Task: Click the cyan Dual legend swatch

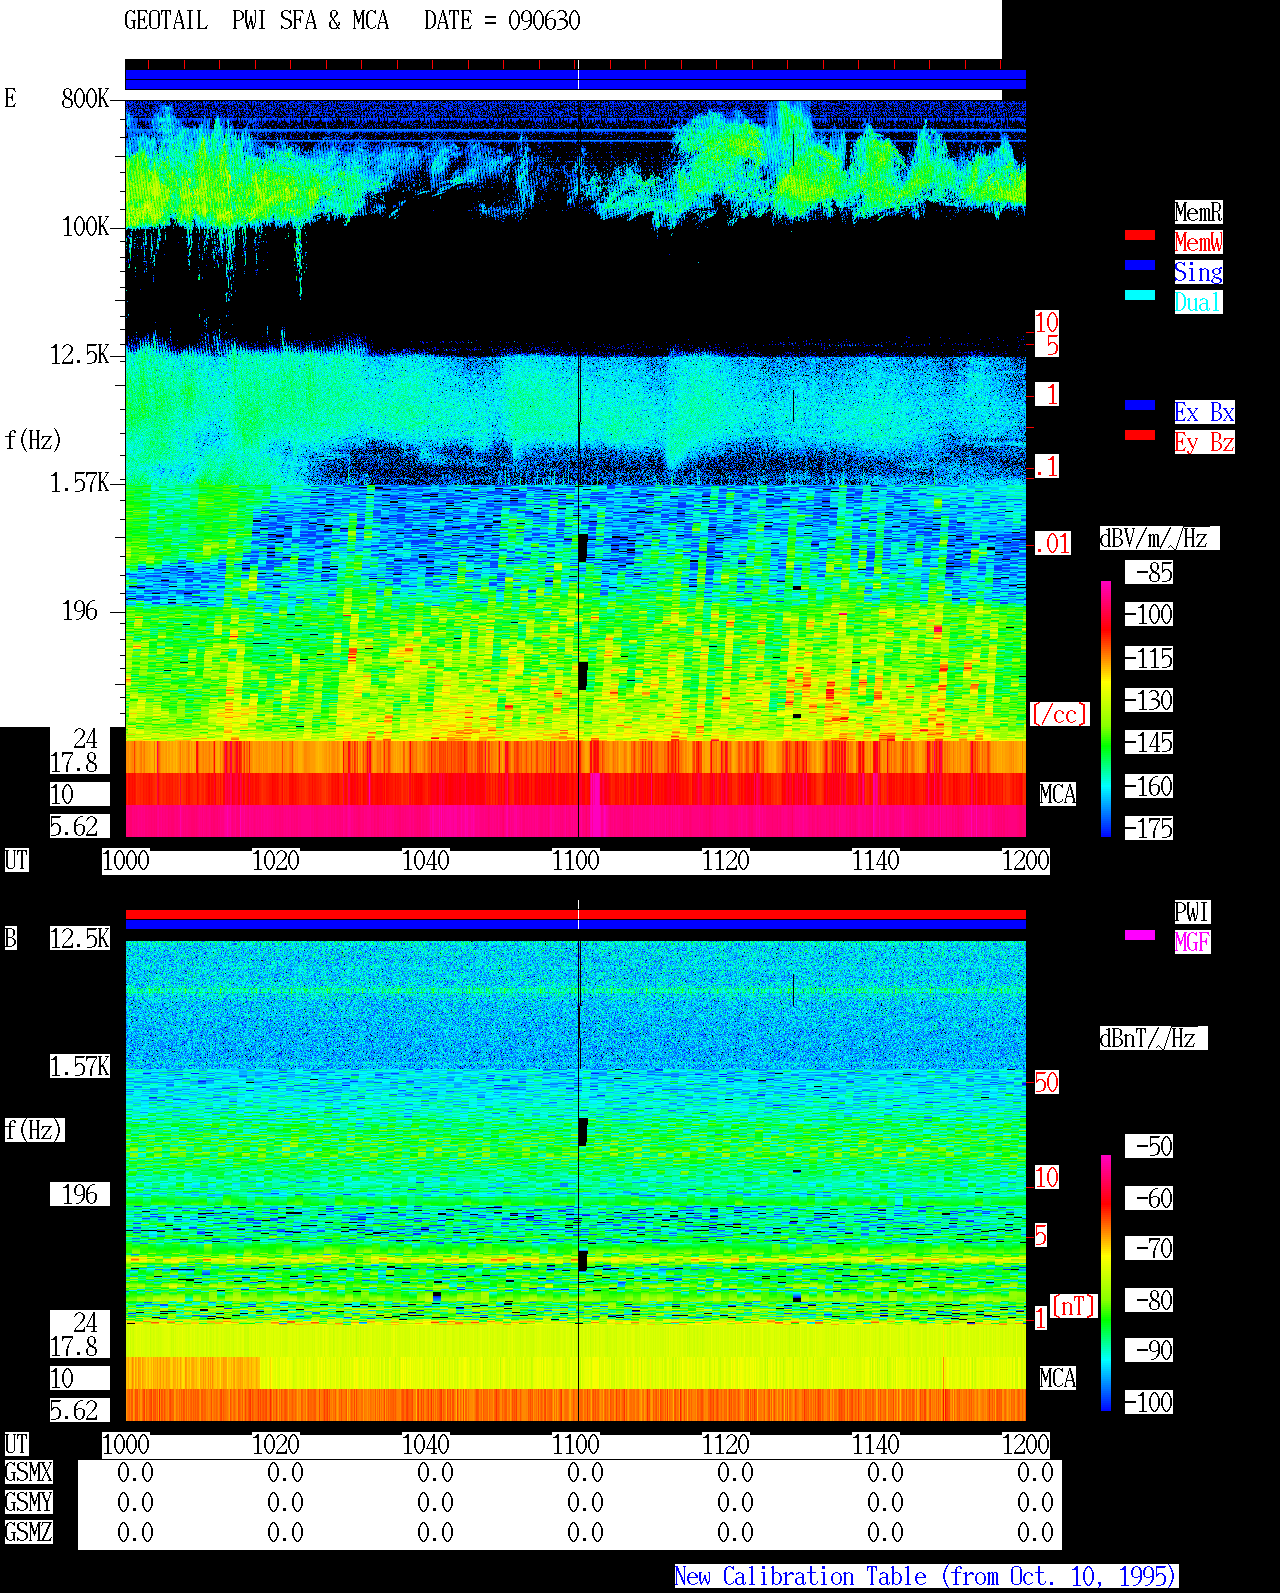Action: pos(1140,295)
